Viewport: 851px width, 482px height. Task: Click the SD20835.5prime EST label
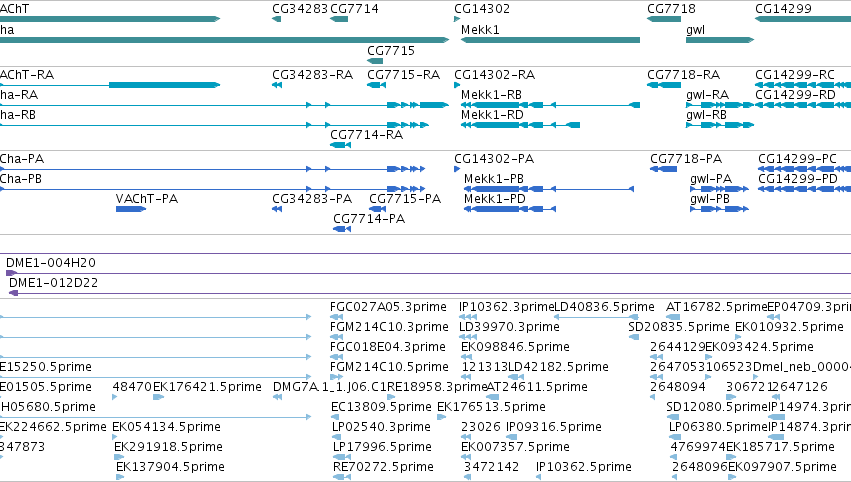[678, 327]
